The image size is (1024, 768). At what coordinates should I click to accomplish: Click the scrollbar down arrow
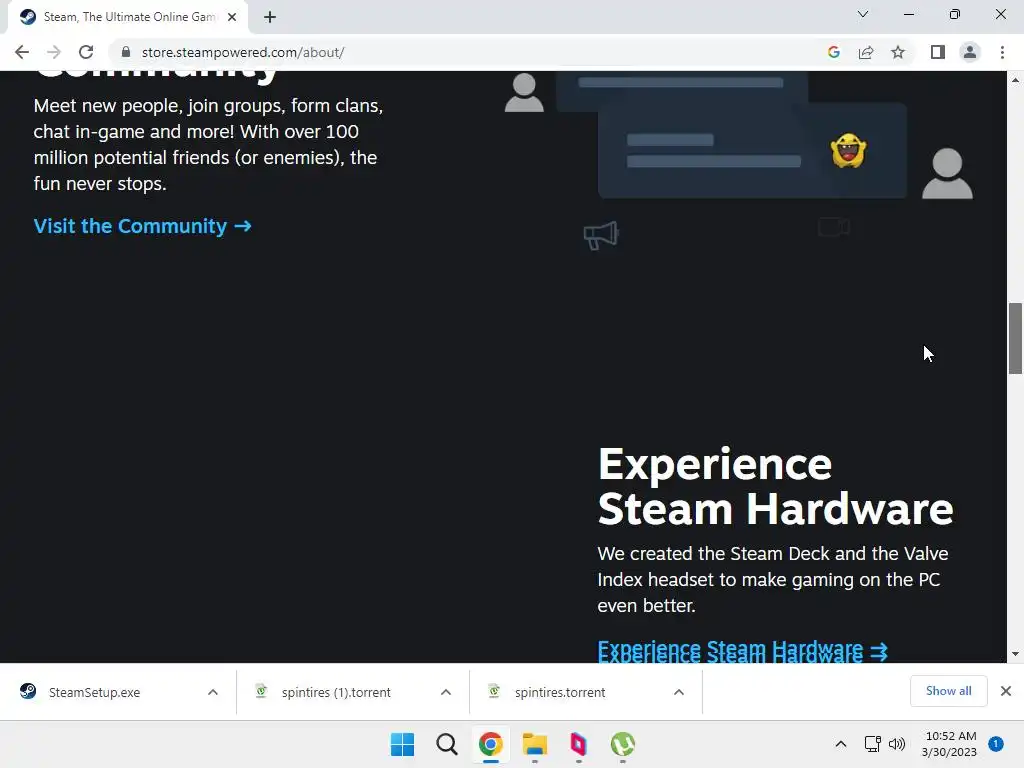(x=1015, y=654)
